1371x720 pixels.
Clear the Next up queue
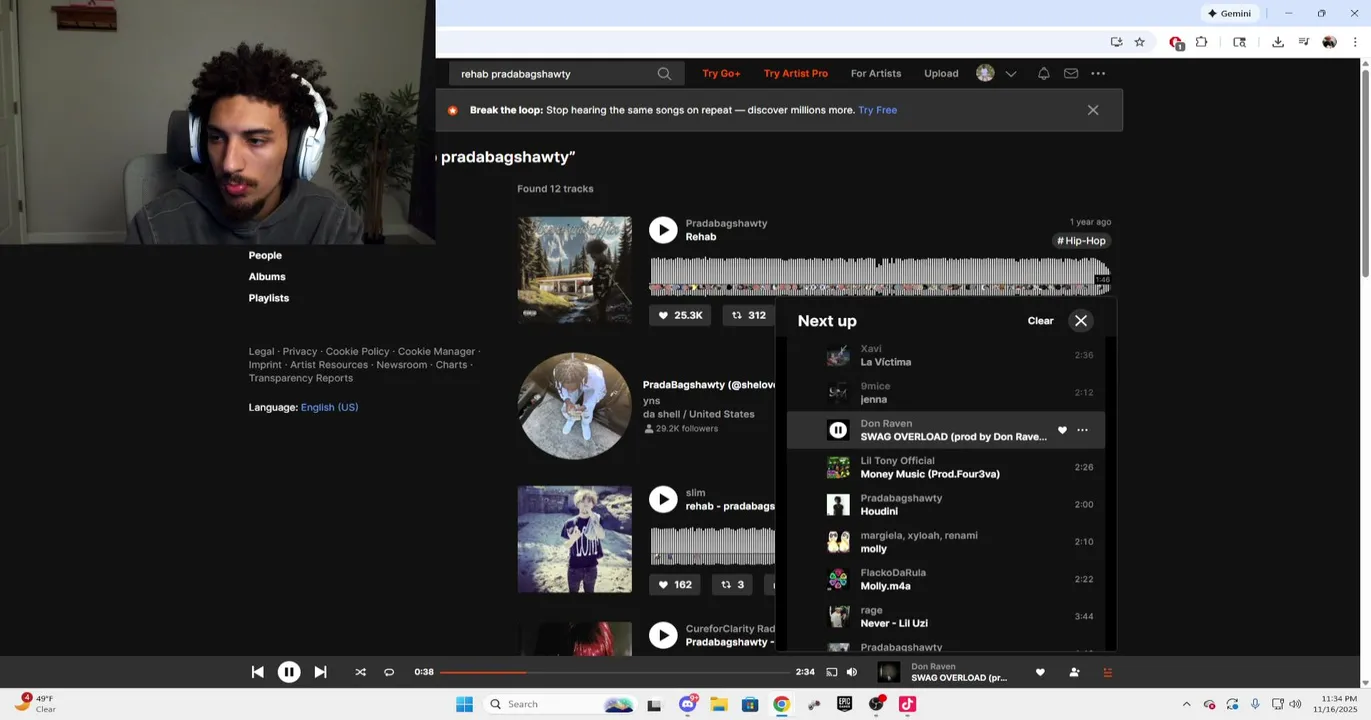[1040, 321]
